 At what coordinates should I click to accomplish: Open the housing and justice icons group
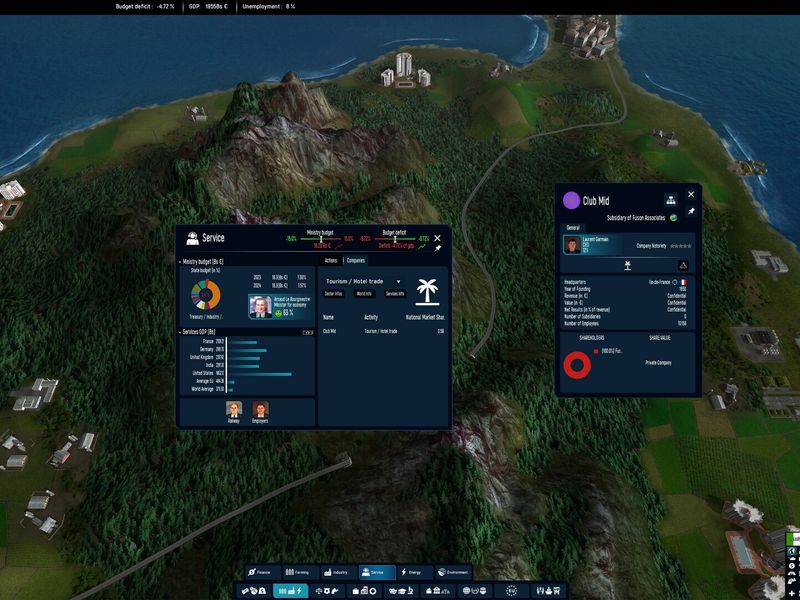(438, 591)
